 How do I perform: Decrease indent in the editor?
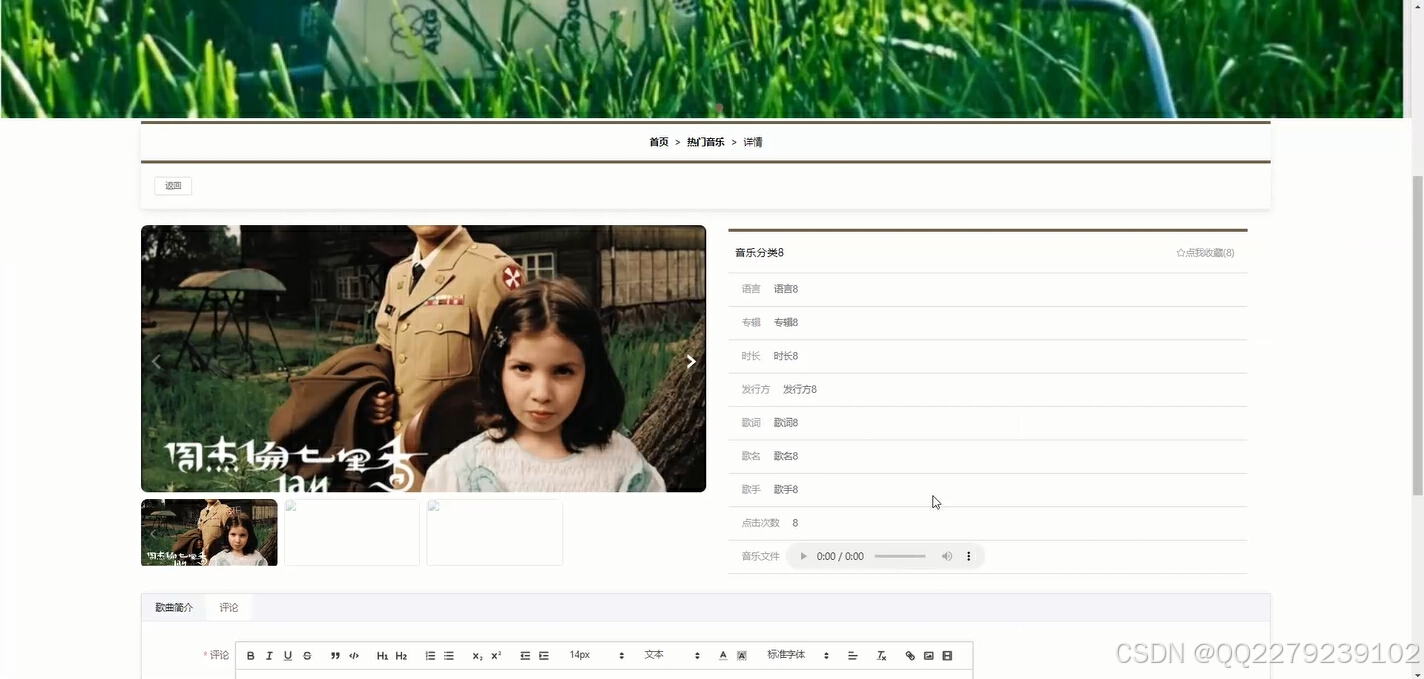[x=525, y=656]
